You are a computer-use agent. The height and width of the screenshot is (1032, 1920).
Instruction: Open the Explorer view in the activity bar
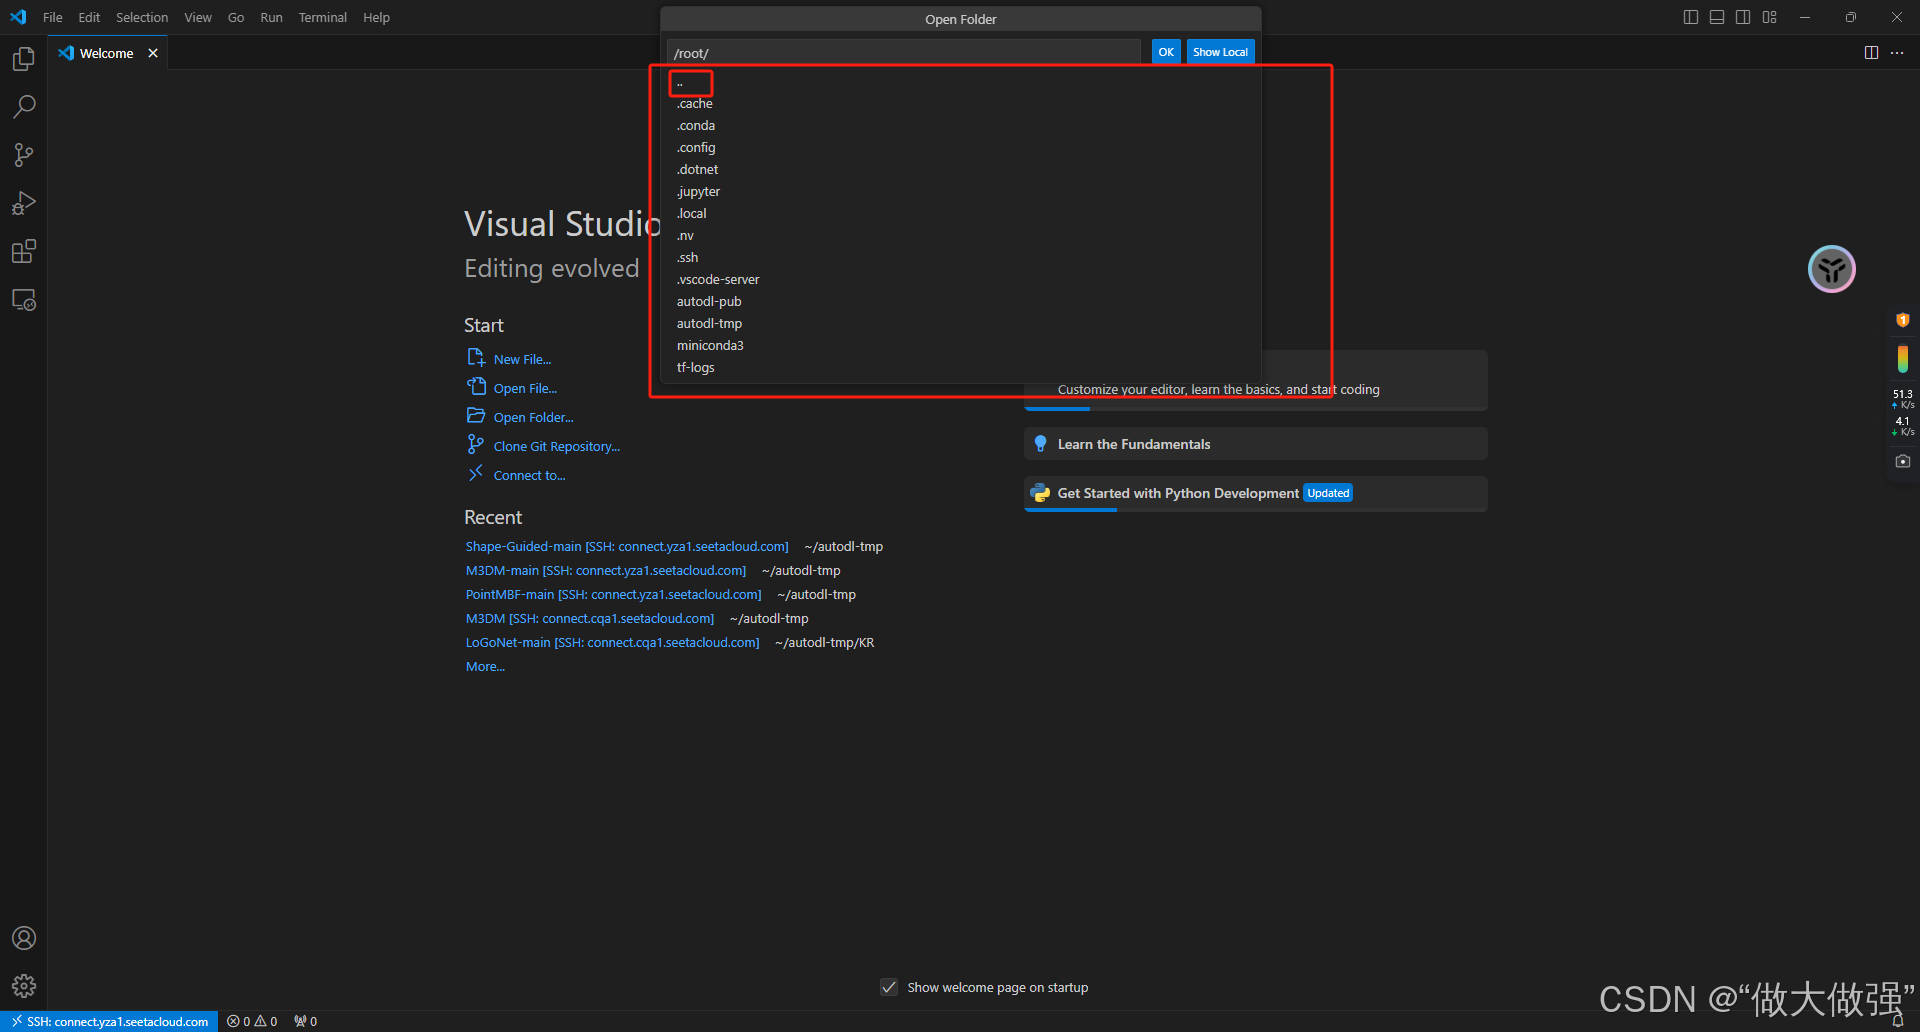click(x=24, y=59)
